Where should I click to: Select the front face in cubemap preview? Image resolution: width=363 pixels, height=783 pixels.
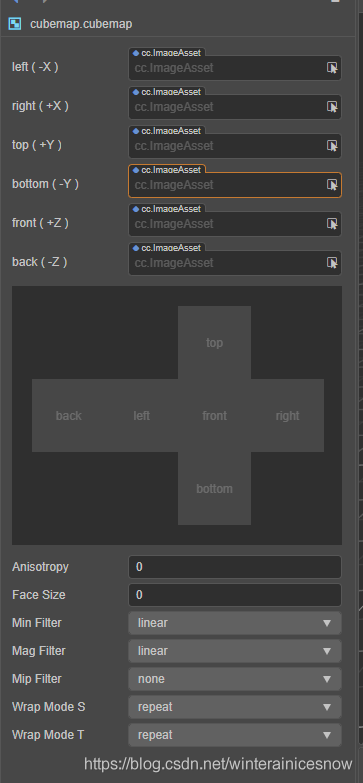click(x=214, y=415)
